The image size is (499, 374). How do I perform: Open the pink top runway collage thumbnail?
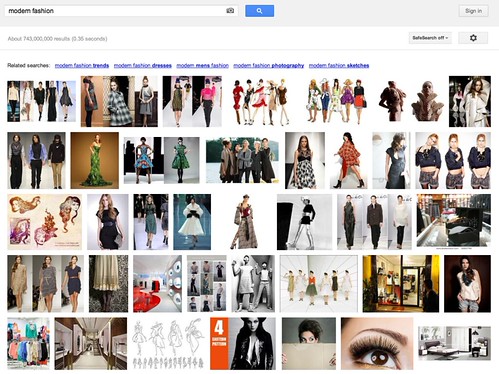pyautogui.click(x=192, y=101)
